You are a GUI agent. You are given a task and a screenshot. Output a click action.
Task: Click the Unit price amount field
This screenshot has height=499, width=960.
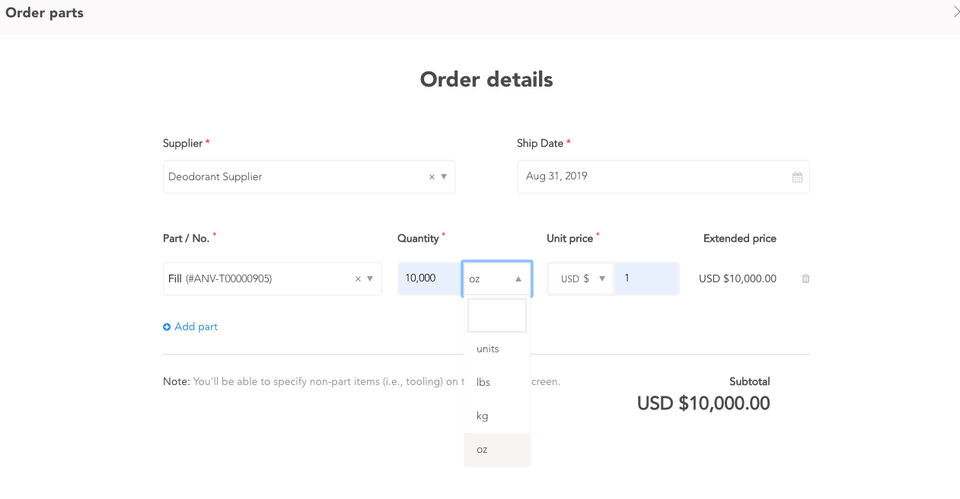pos(646,279)
